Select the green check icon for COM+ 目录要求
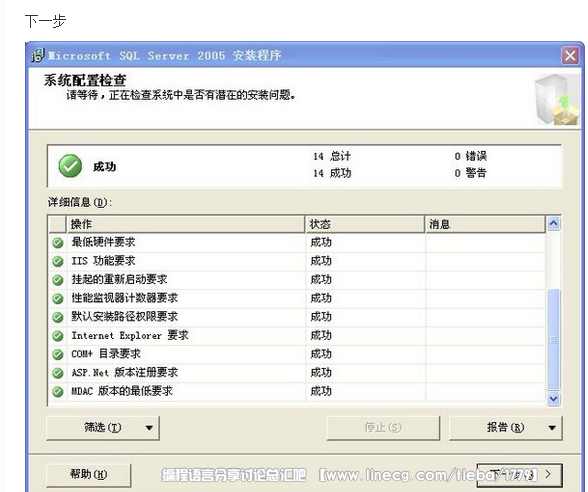This screenshot has width=588, height=492. (x=58, y=354)
